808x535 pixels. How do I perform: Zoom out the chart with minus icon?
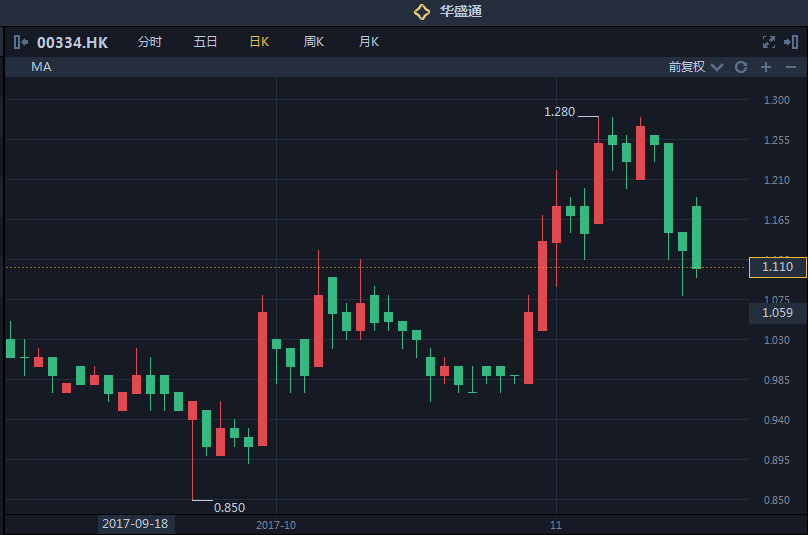pos(790,67)
